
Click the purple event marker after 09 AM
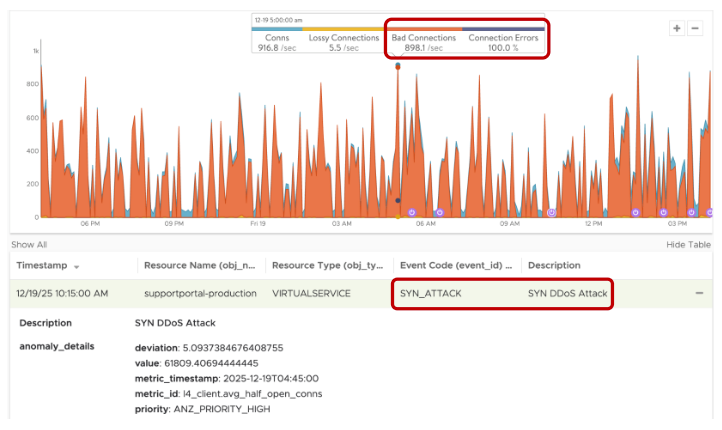[x=552, y=213]
